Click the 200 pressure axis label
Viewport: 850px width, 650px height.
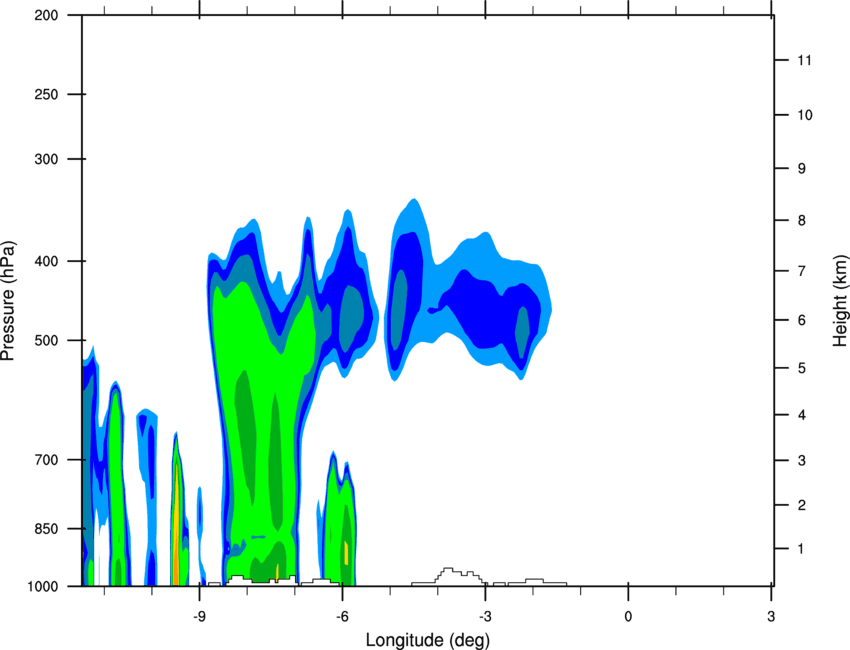coord(46,15)
